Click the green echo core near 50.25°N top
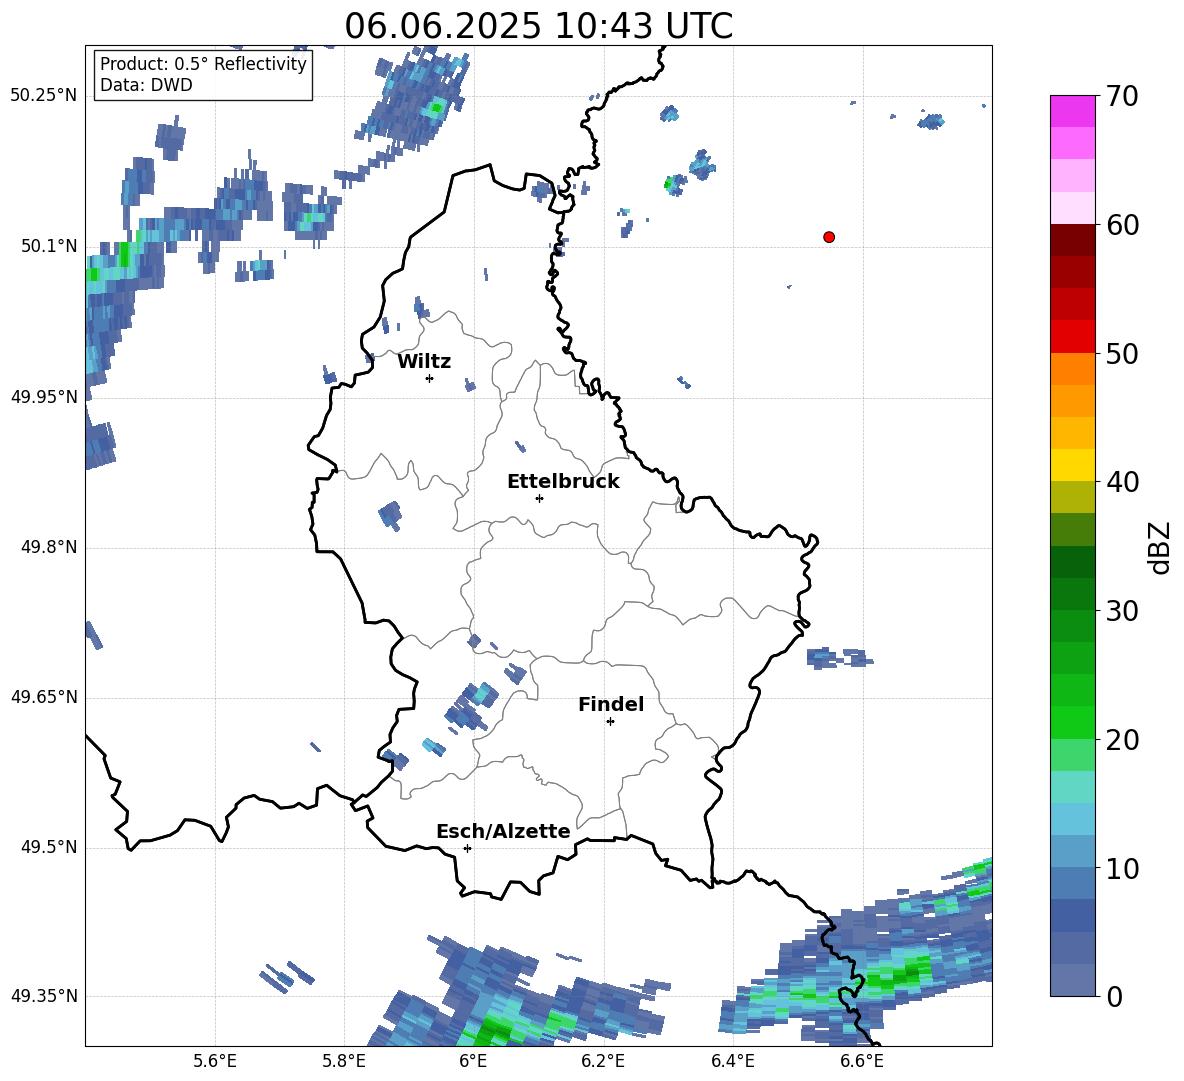1184x1081 pixels. [x=435, y=108]
